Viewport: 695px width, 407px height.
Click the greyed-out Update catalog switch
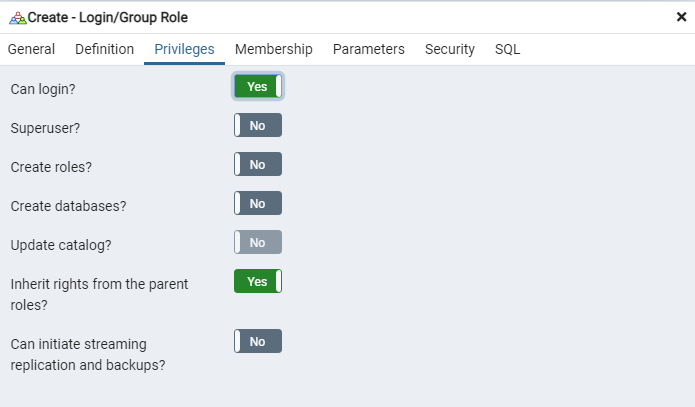[x=258, y=243]
